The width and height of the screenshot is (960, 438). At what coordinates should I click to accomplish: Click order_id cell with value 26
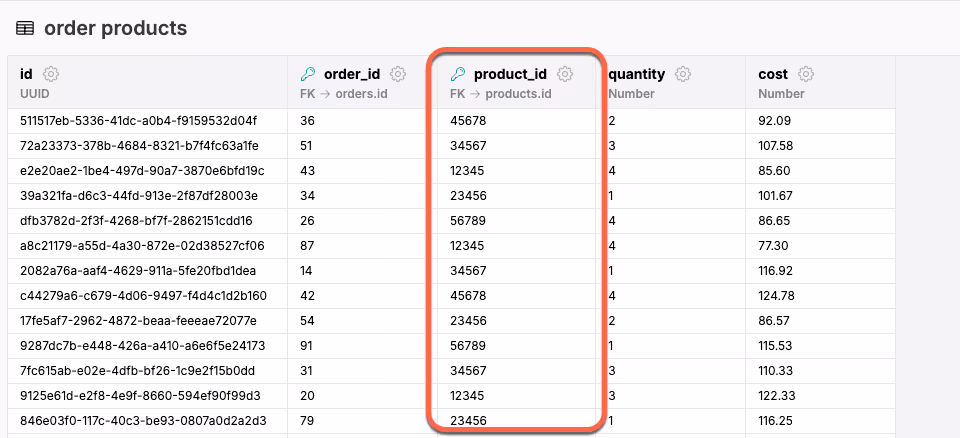(362, 221)
